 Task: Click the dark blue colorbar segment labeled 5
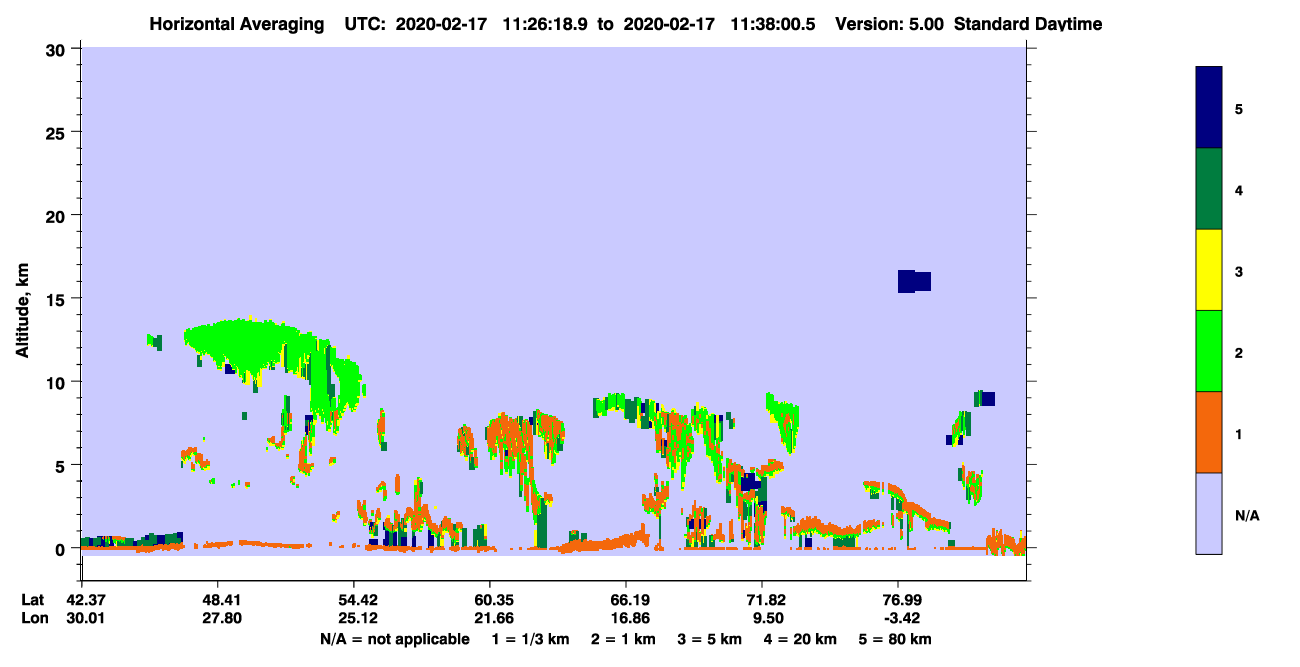pos(1209,108)
